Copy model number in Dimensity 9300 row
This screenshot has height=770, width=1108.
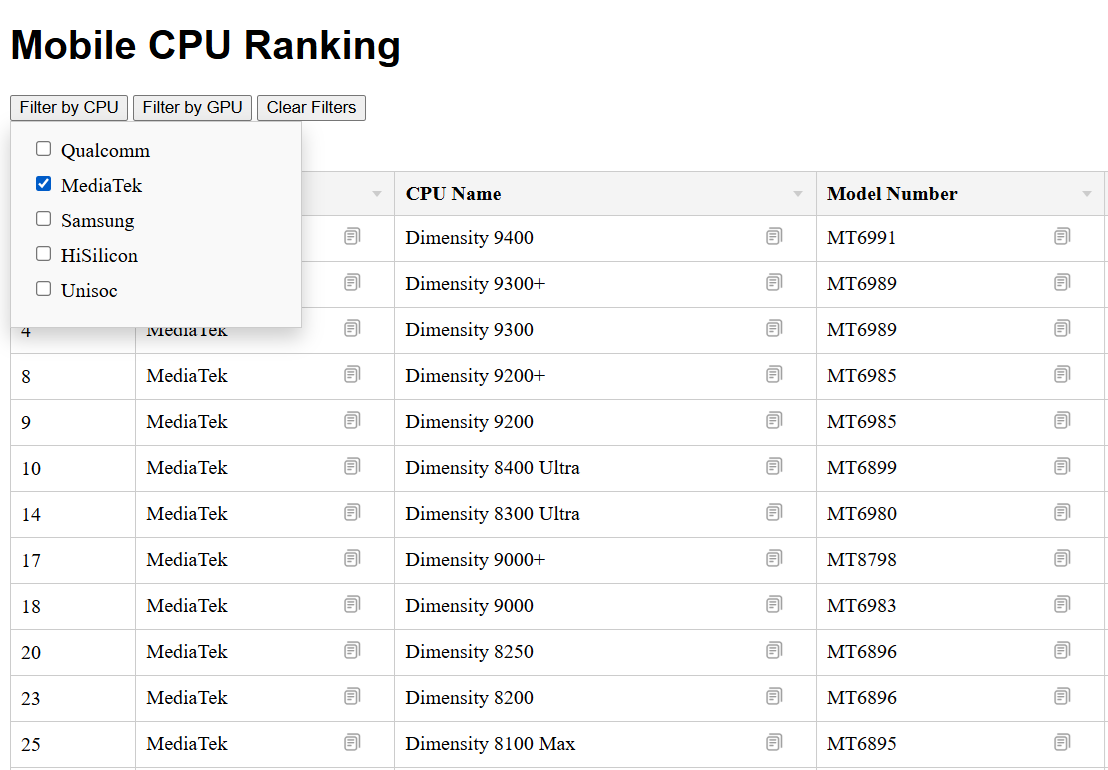coord(1061,328)
